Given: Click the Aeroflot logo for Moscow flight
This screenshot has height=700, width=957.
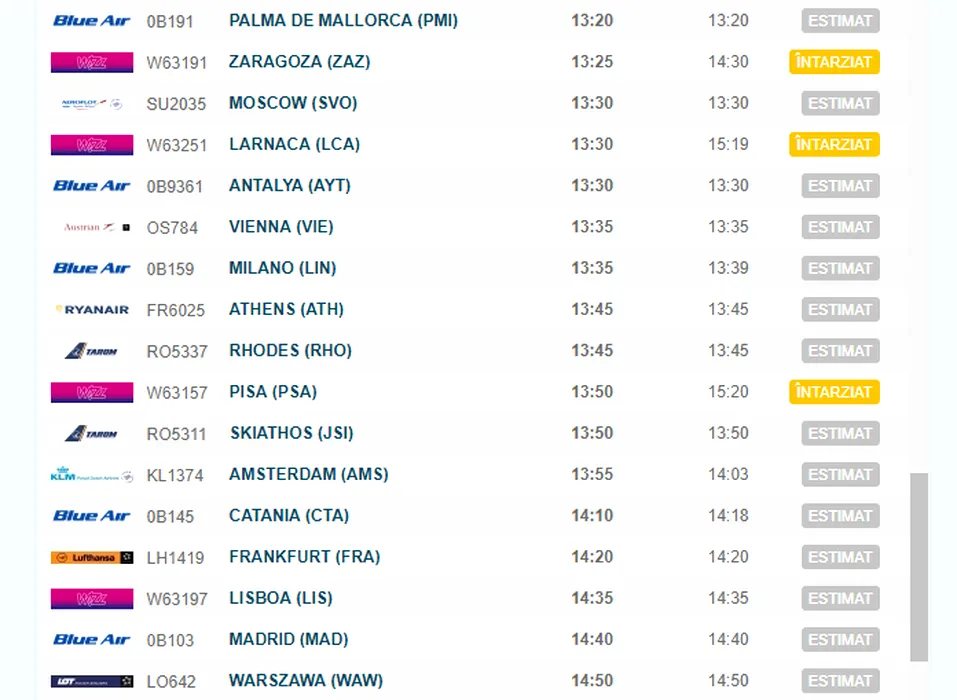Looking at the screenshot, I should tap(92, 104).
